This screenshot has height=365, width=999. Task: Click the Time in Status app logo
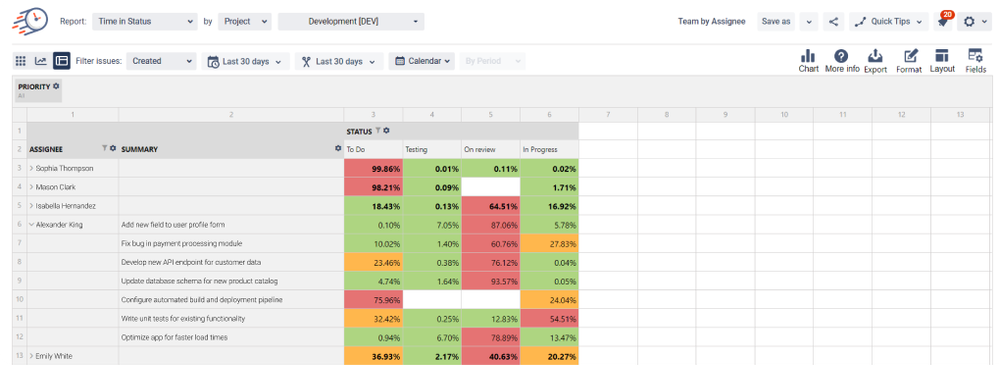pos(29,21)
